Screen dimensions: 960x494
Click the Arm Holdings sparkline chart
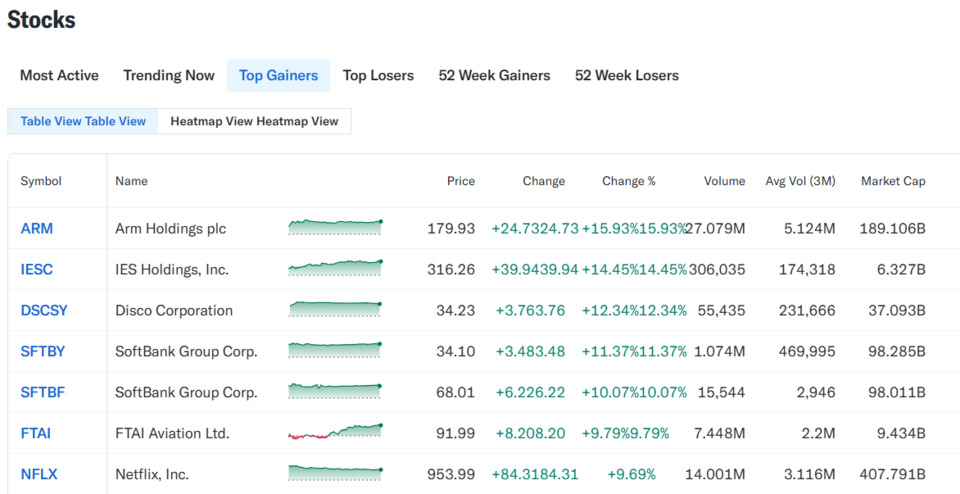(x=335, y=227)
